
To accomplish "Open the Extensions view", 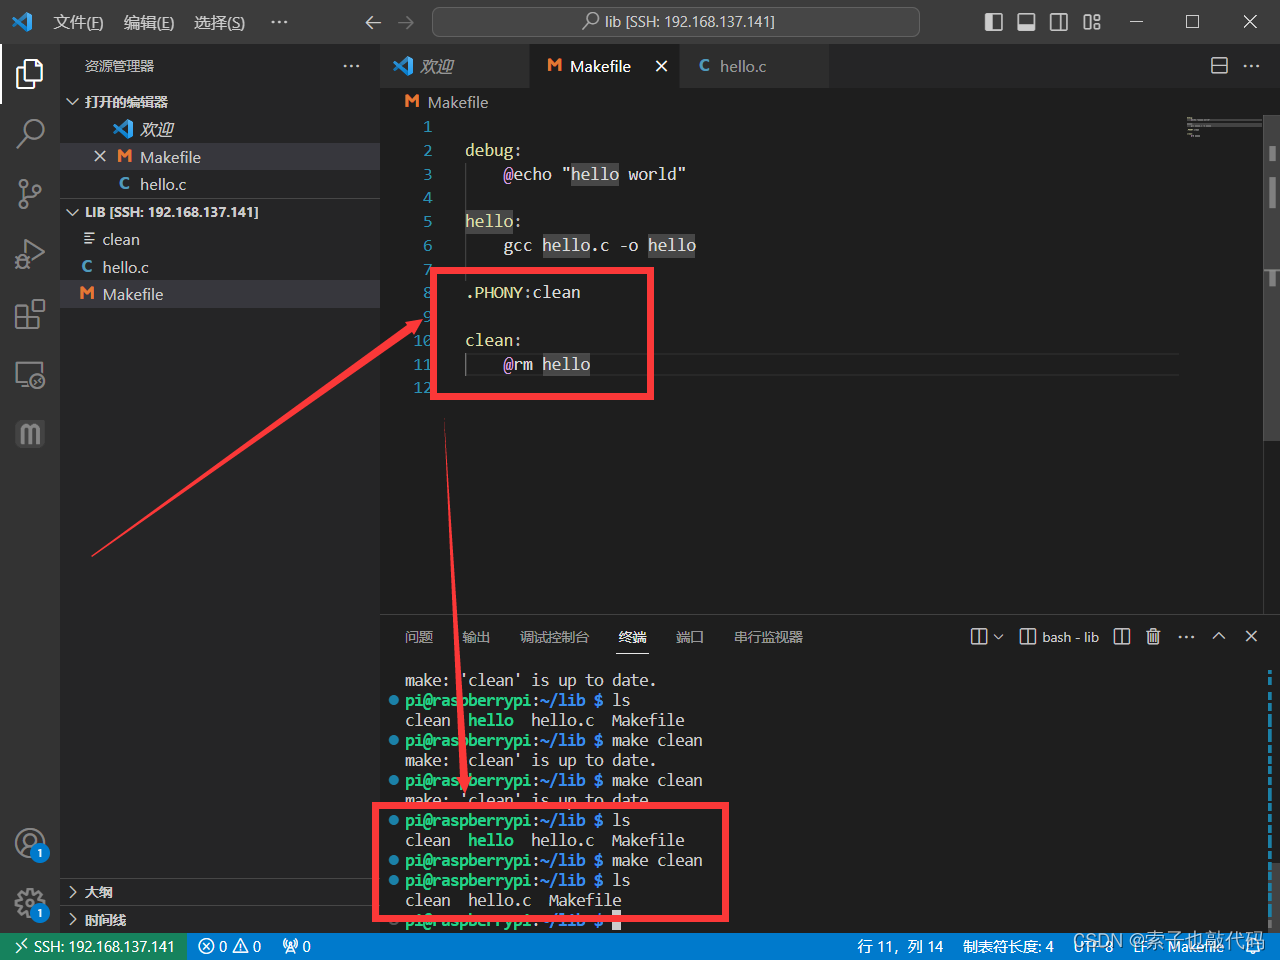I will pos(30,314).
